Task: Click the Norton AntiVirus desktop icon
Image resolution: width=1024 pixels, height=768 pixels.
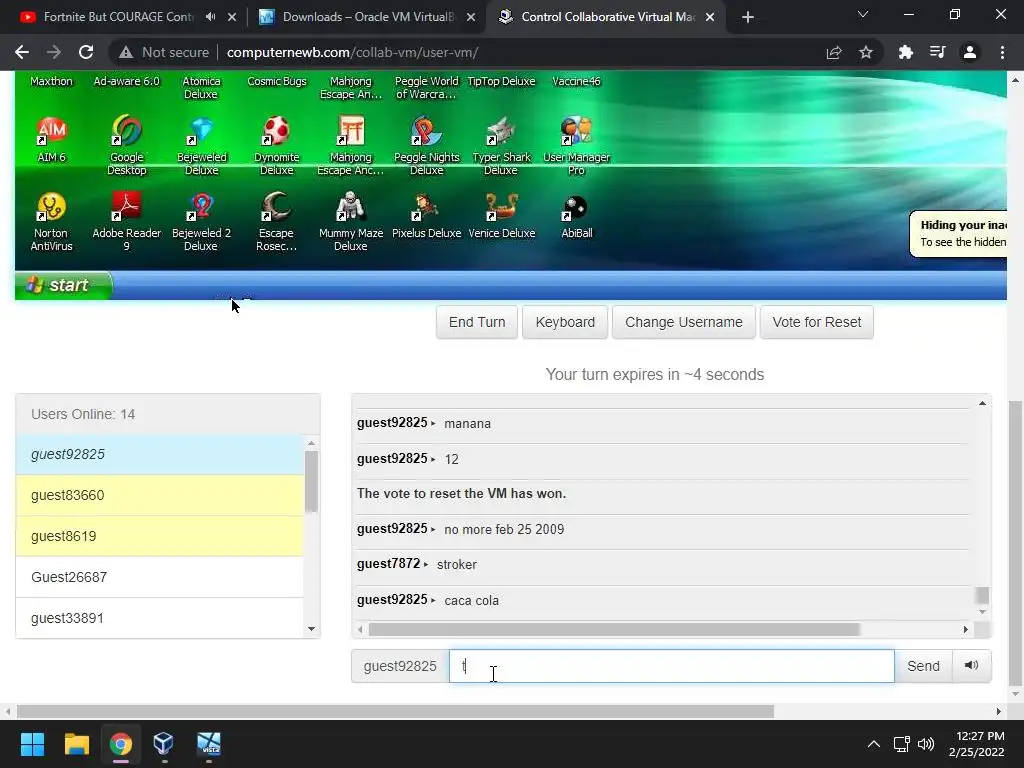Action: pos(51,221)
